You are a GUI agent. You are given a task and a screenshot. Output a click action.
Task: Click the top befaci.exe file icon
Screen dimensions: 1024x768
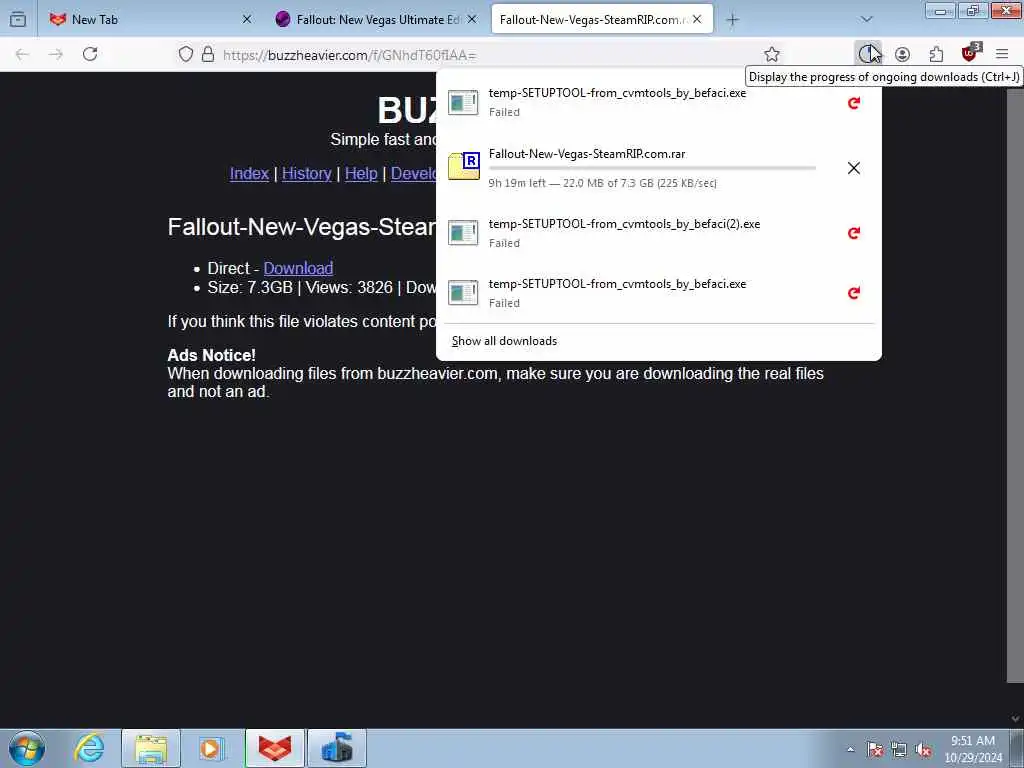[463, 103]
